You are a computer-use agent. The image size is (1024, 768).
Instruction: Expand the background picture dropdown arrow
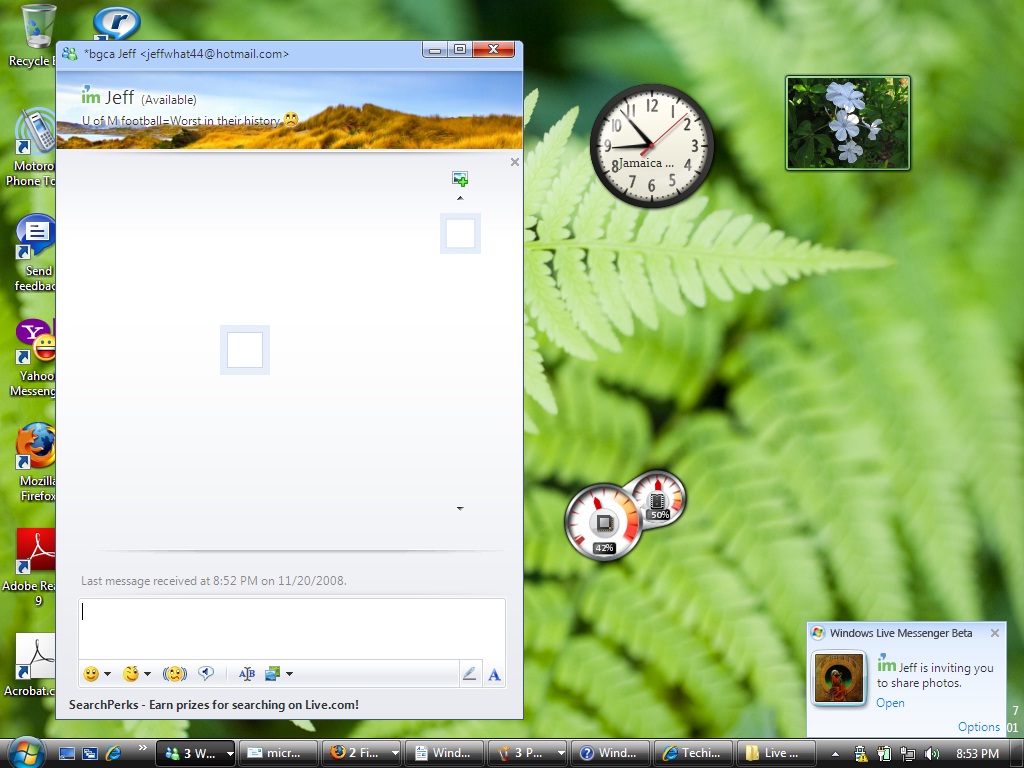point(289,674)
